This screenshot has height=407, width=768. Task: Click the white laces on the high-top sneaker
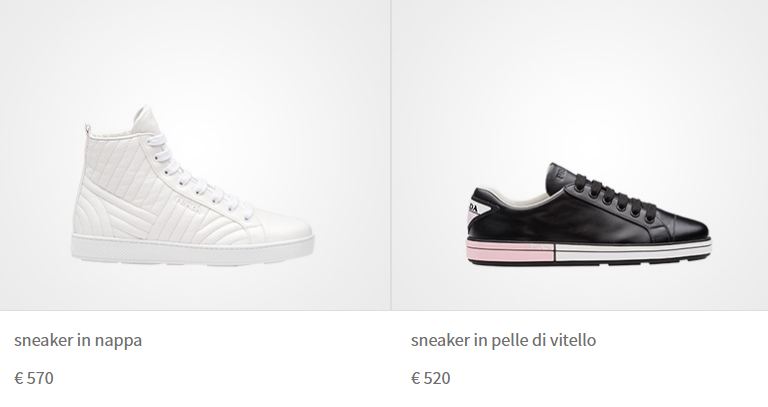[x=199, y=176]
